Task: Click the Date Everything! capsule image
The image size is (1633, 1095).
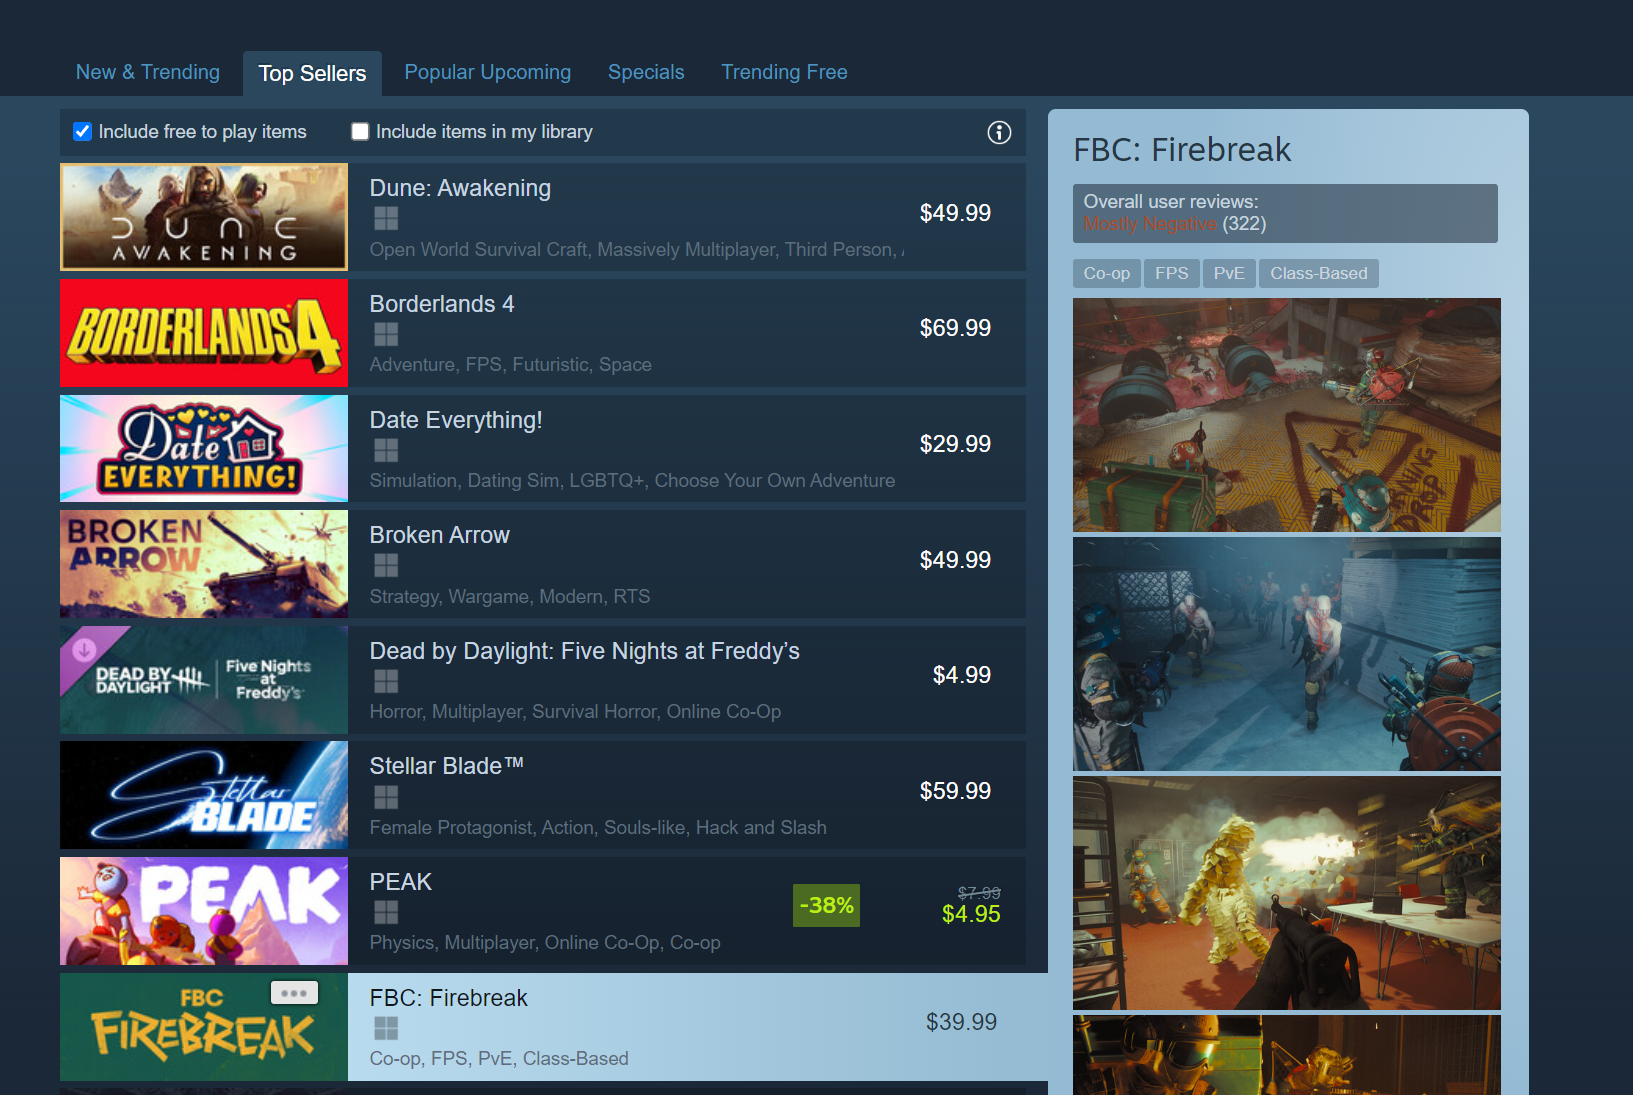Action: tap(204, 448)
